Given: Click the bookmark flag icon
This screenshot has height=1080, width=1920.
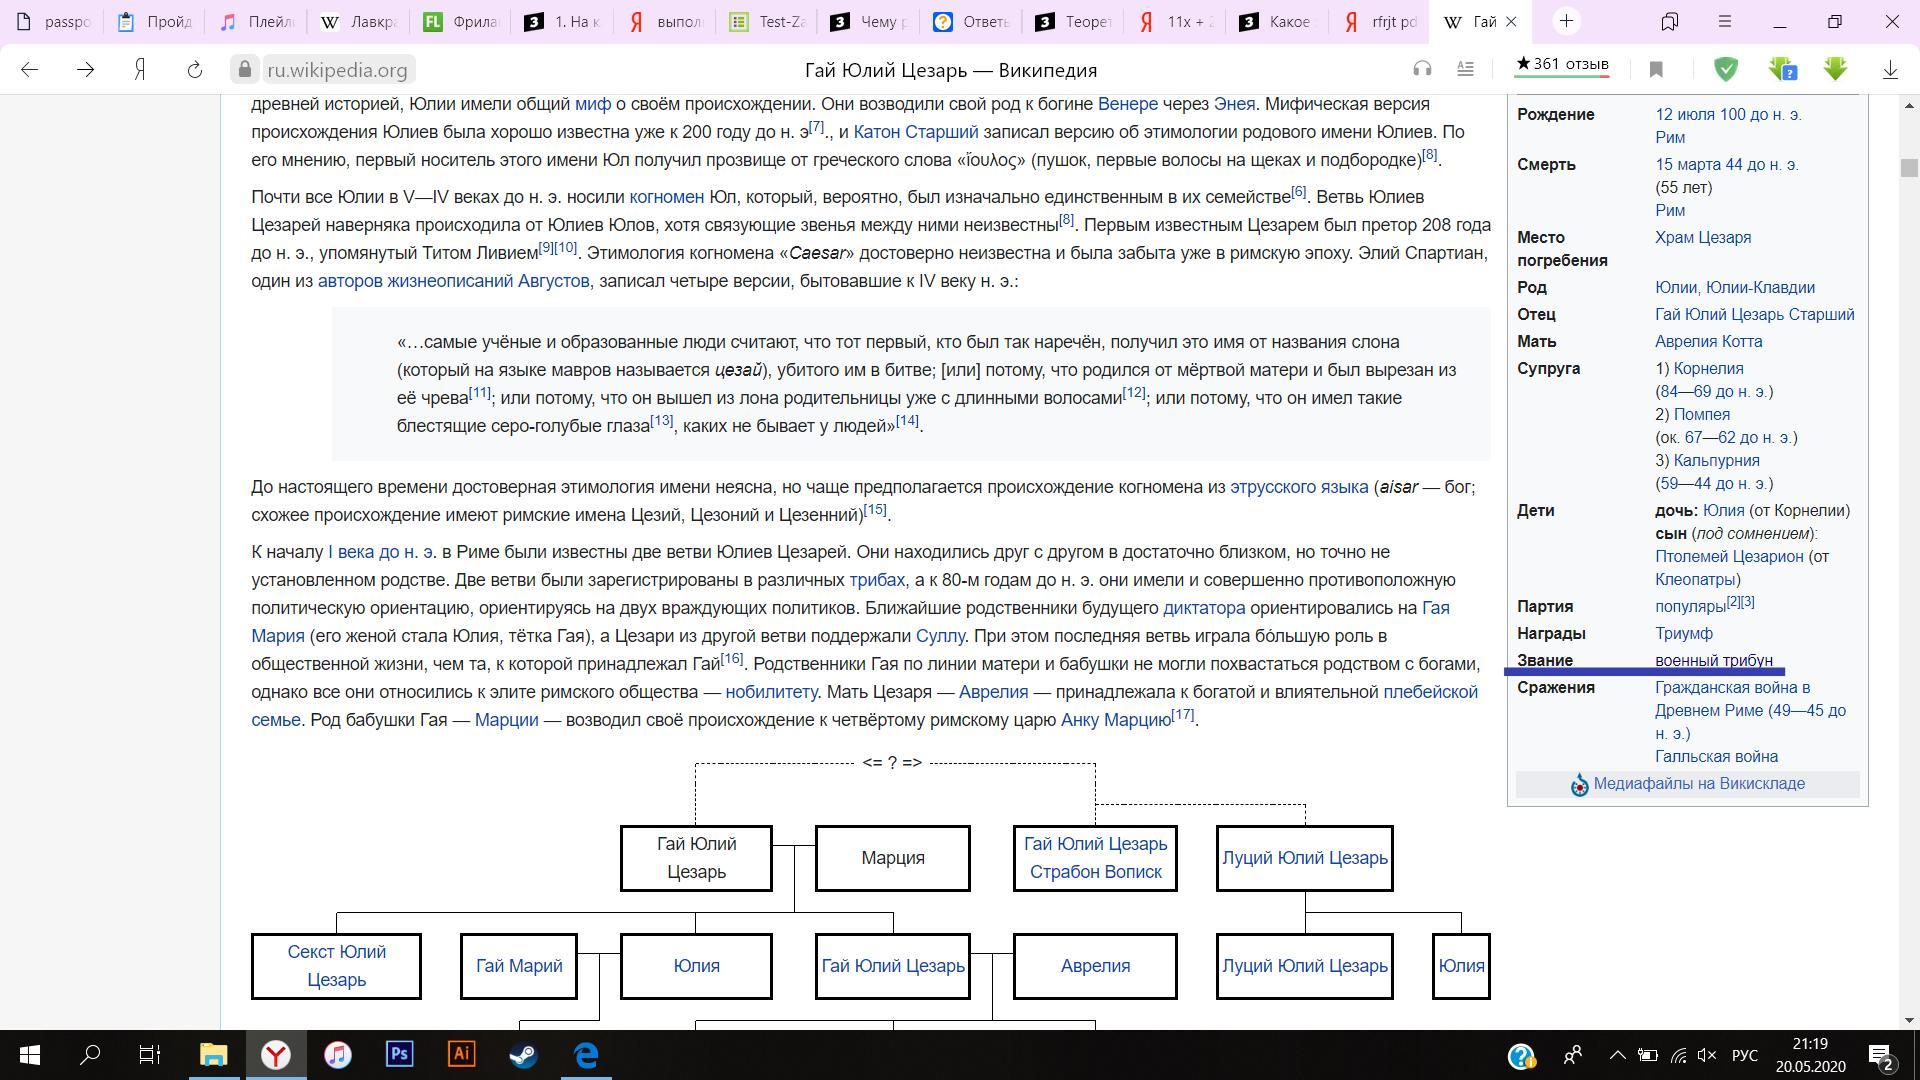Looking at the screenshot, I should (1656, 69).
